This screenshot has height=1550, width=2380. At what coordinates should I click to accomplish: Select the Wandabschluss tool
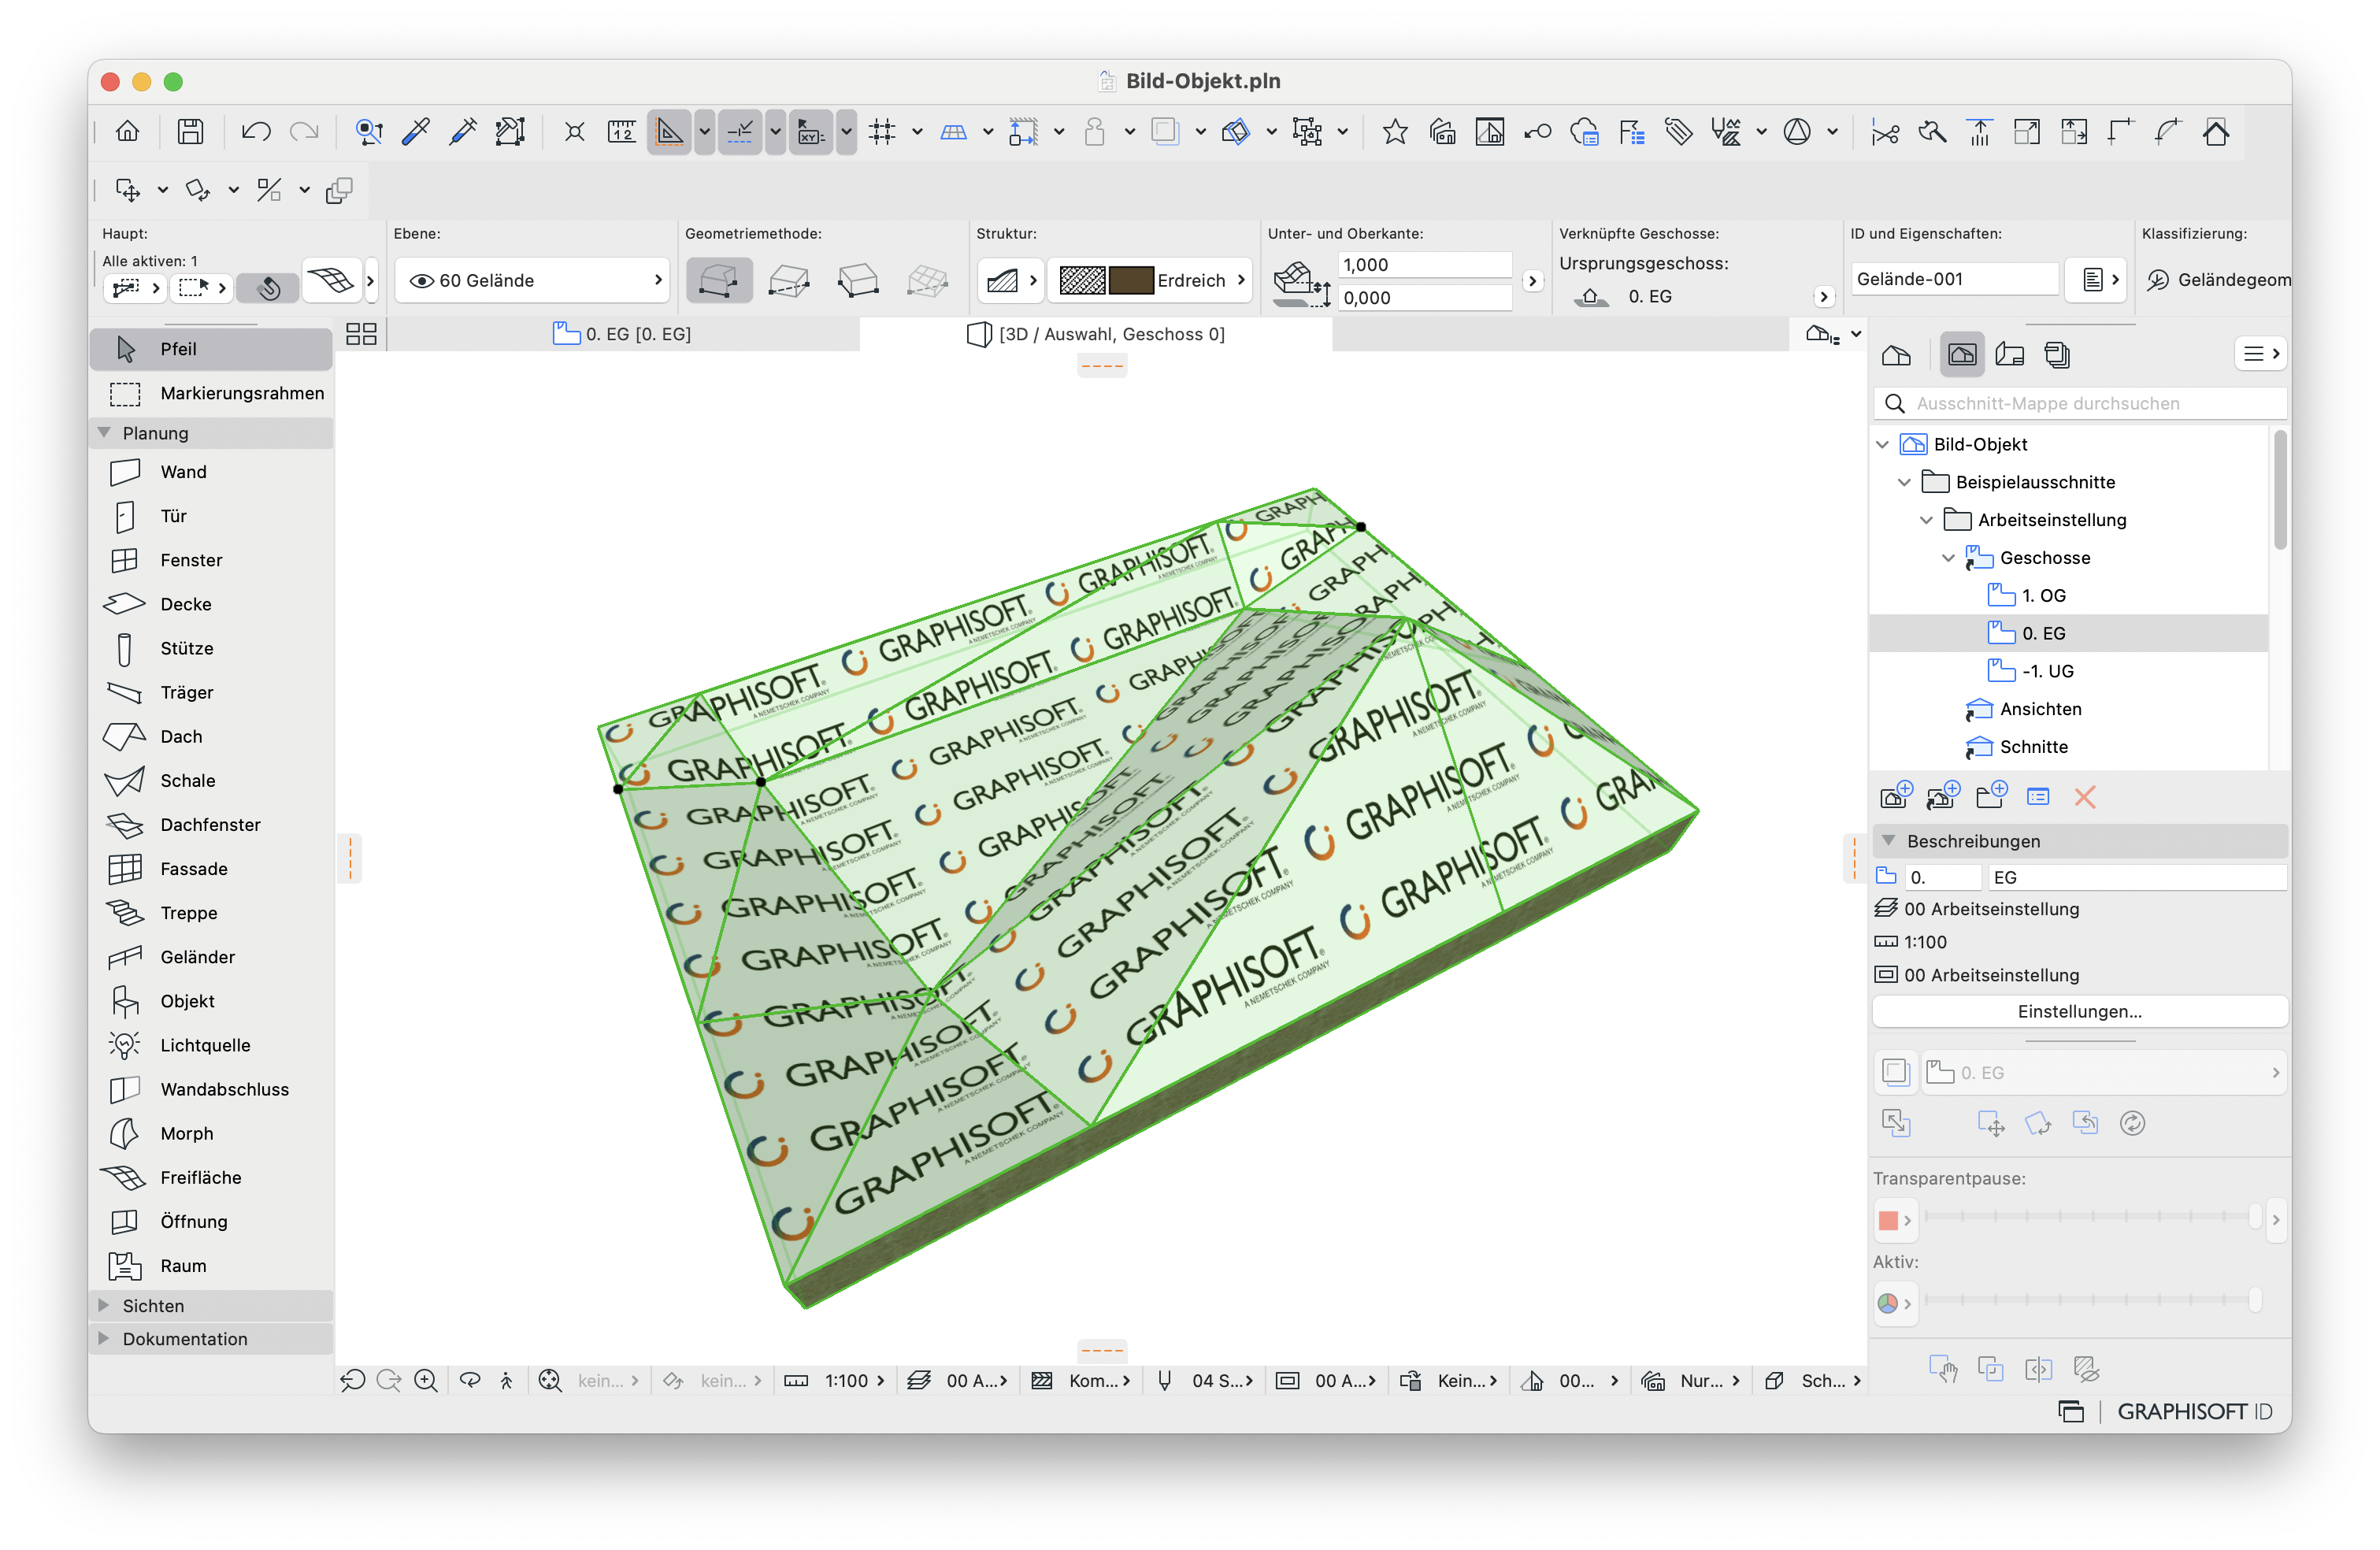(x=212, y=1089)
